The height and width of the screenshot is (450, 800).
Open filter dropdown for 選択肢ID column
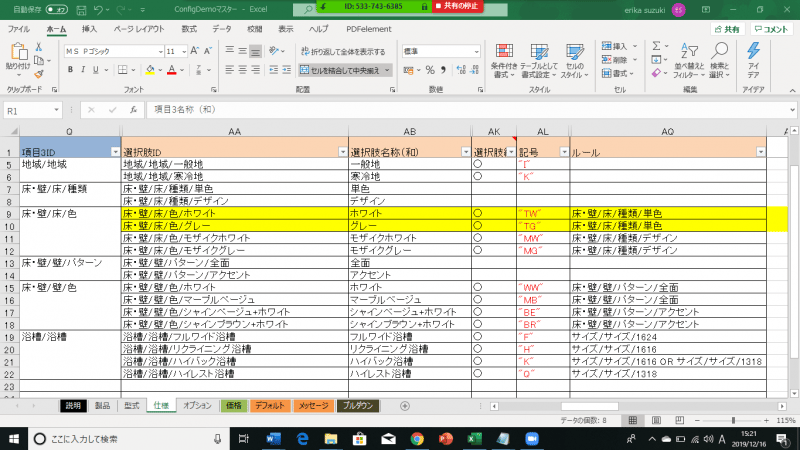(x=342, y=152)
